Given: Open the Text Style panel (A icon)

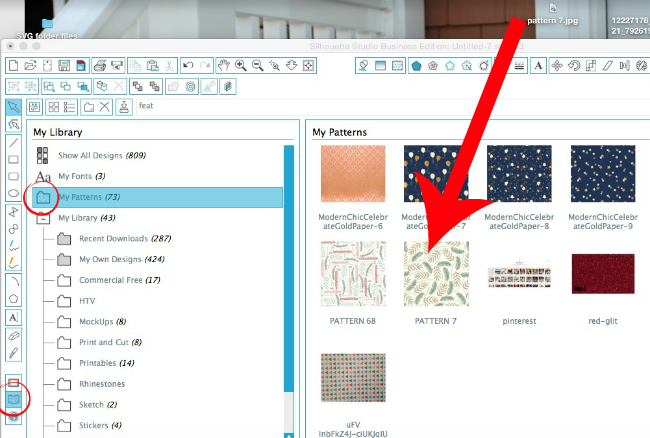Looking at the screenshot, I should [538, 65].
